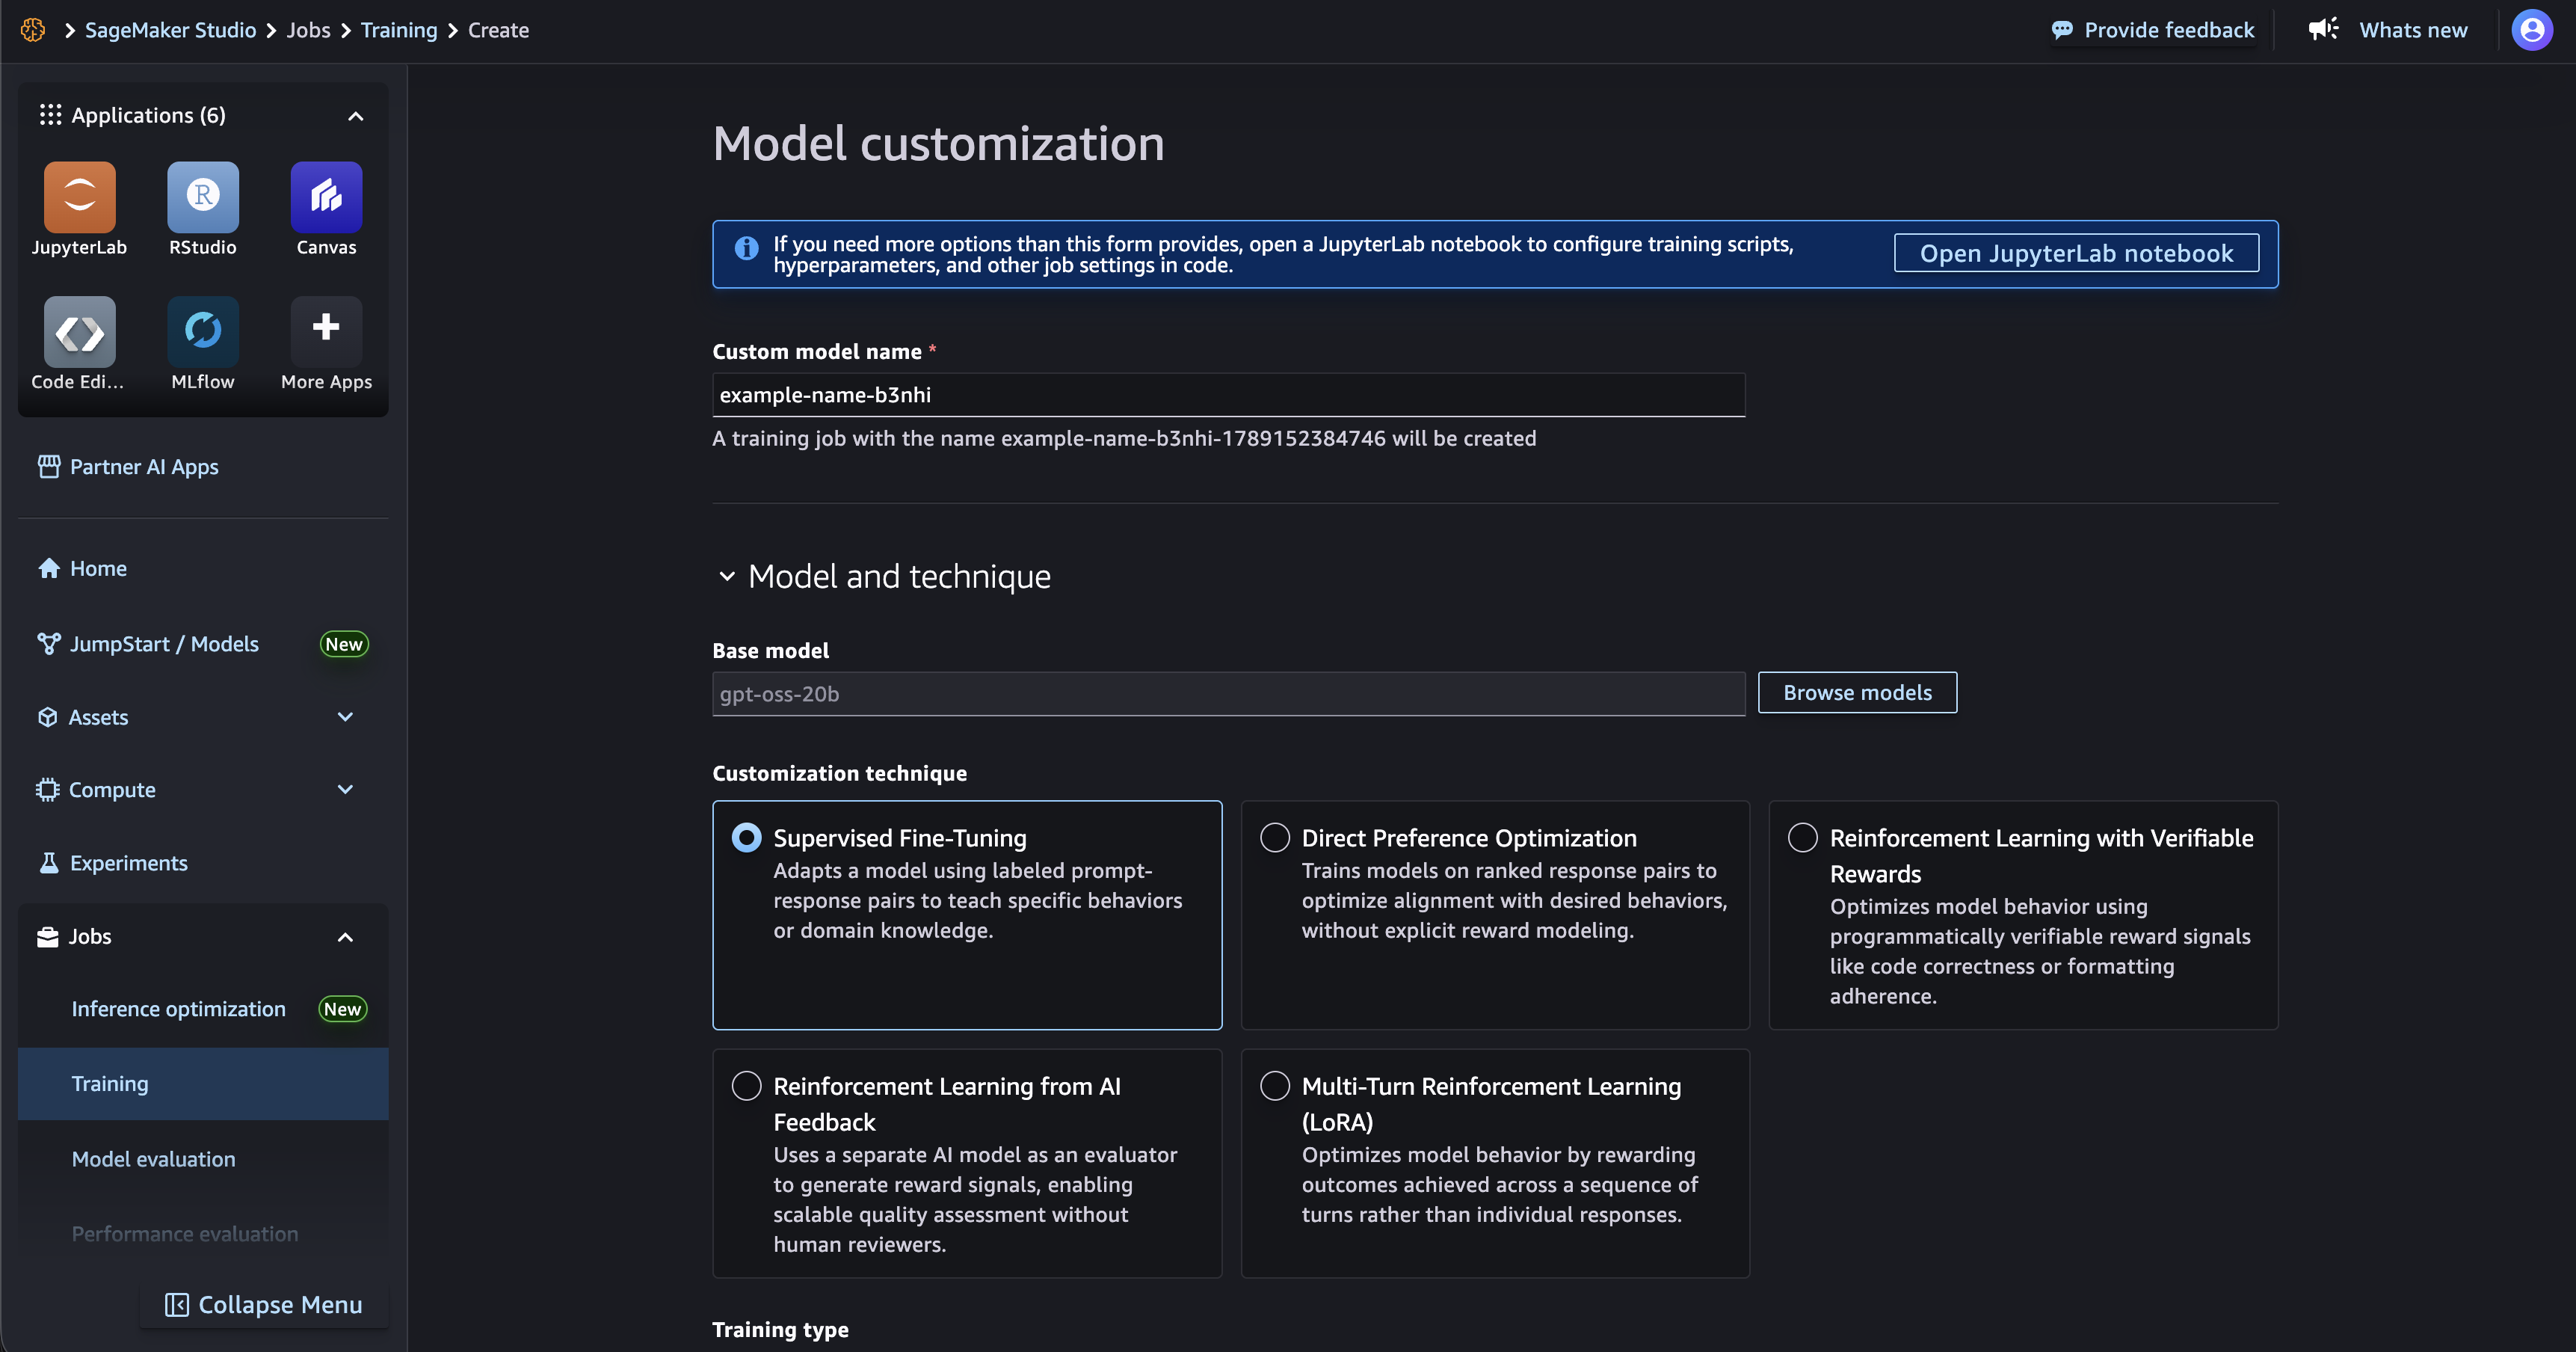The image size is (2576, 1352).
Task: Select the Supervised Fine-Tuning radio button
Action: 746,837
